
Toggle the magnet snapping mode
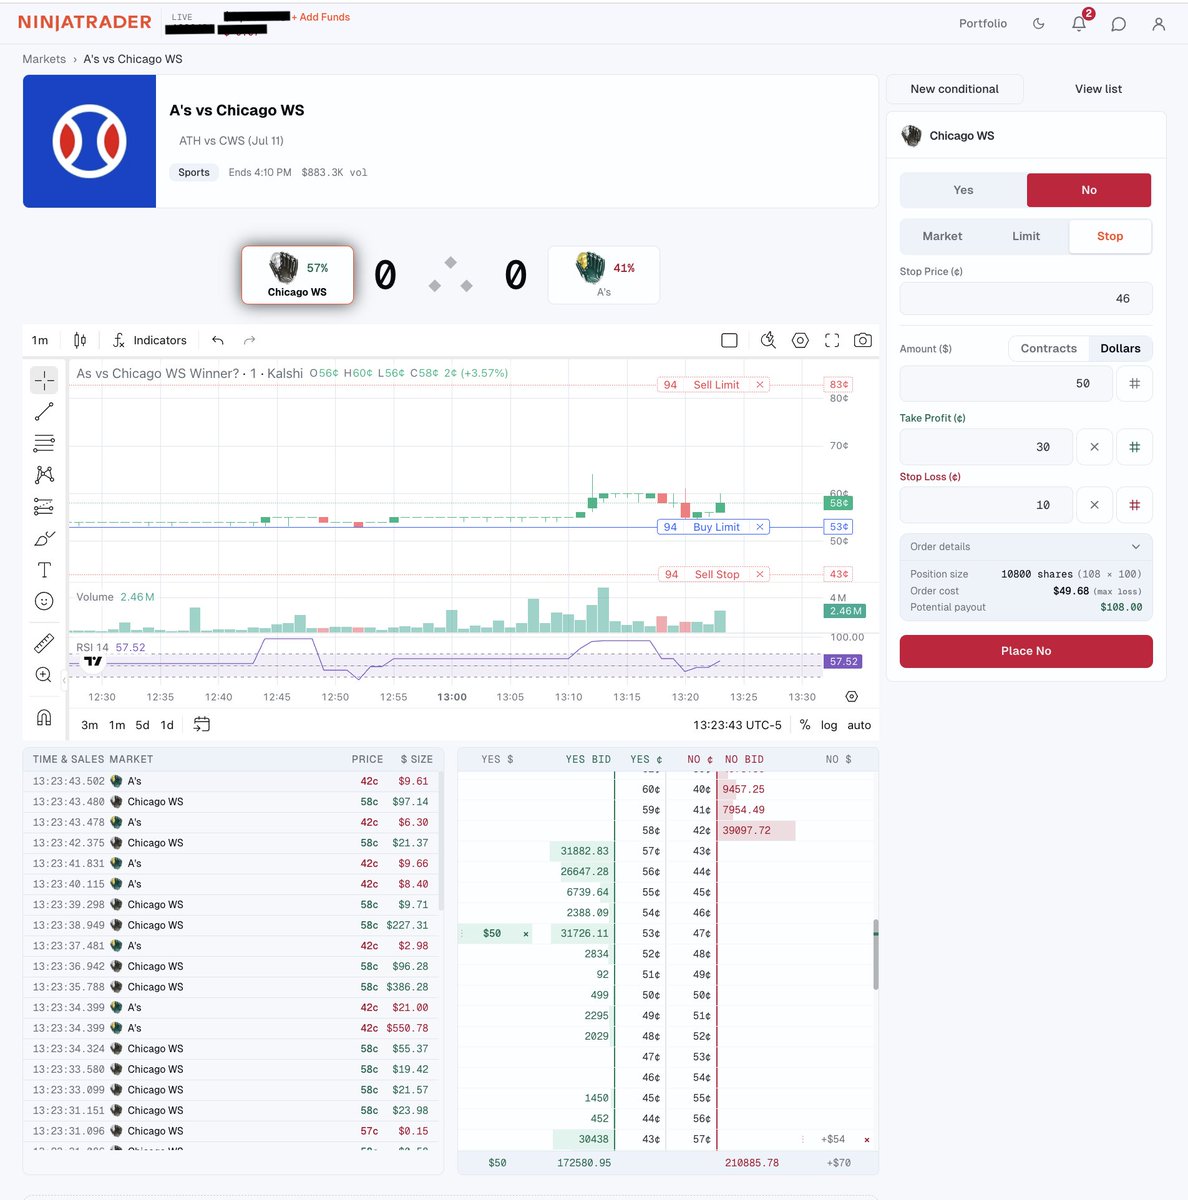[x=44, y=717]
